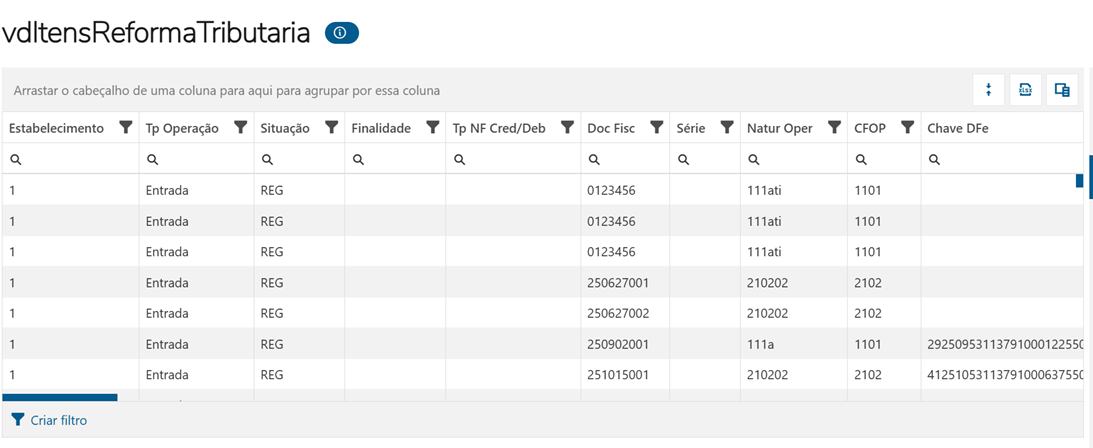Open filter for Tp Operação column
The width and height of the screenshot is (1093, 448).
coord(241,128)
